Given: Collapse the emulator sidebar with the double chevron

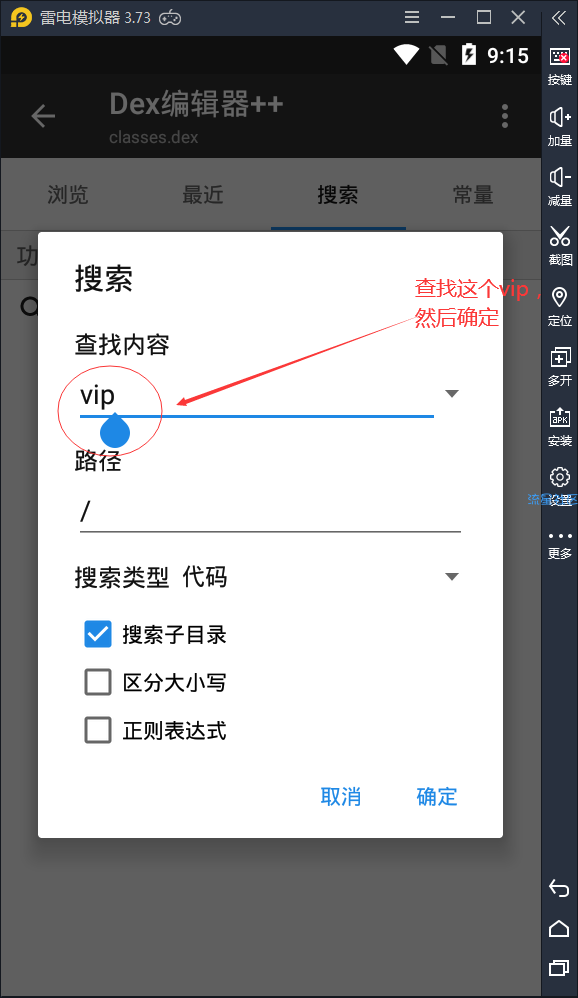Looking at the screenshot, I should click(559, 18).
